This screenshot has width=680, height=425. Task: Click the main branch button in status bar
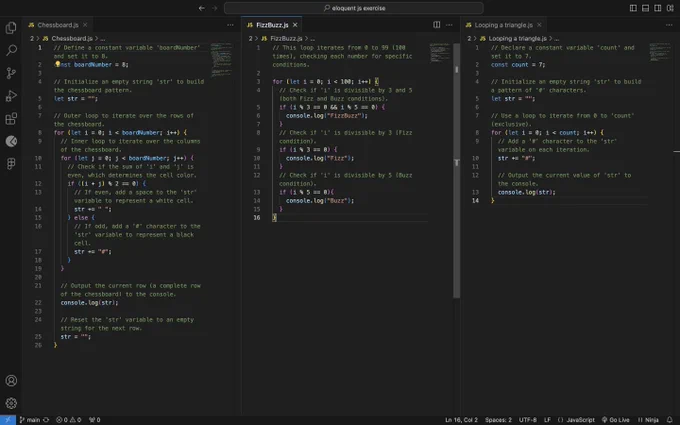tap(29, 420)
